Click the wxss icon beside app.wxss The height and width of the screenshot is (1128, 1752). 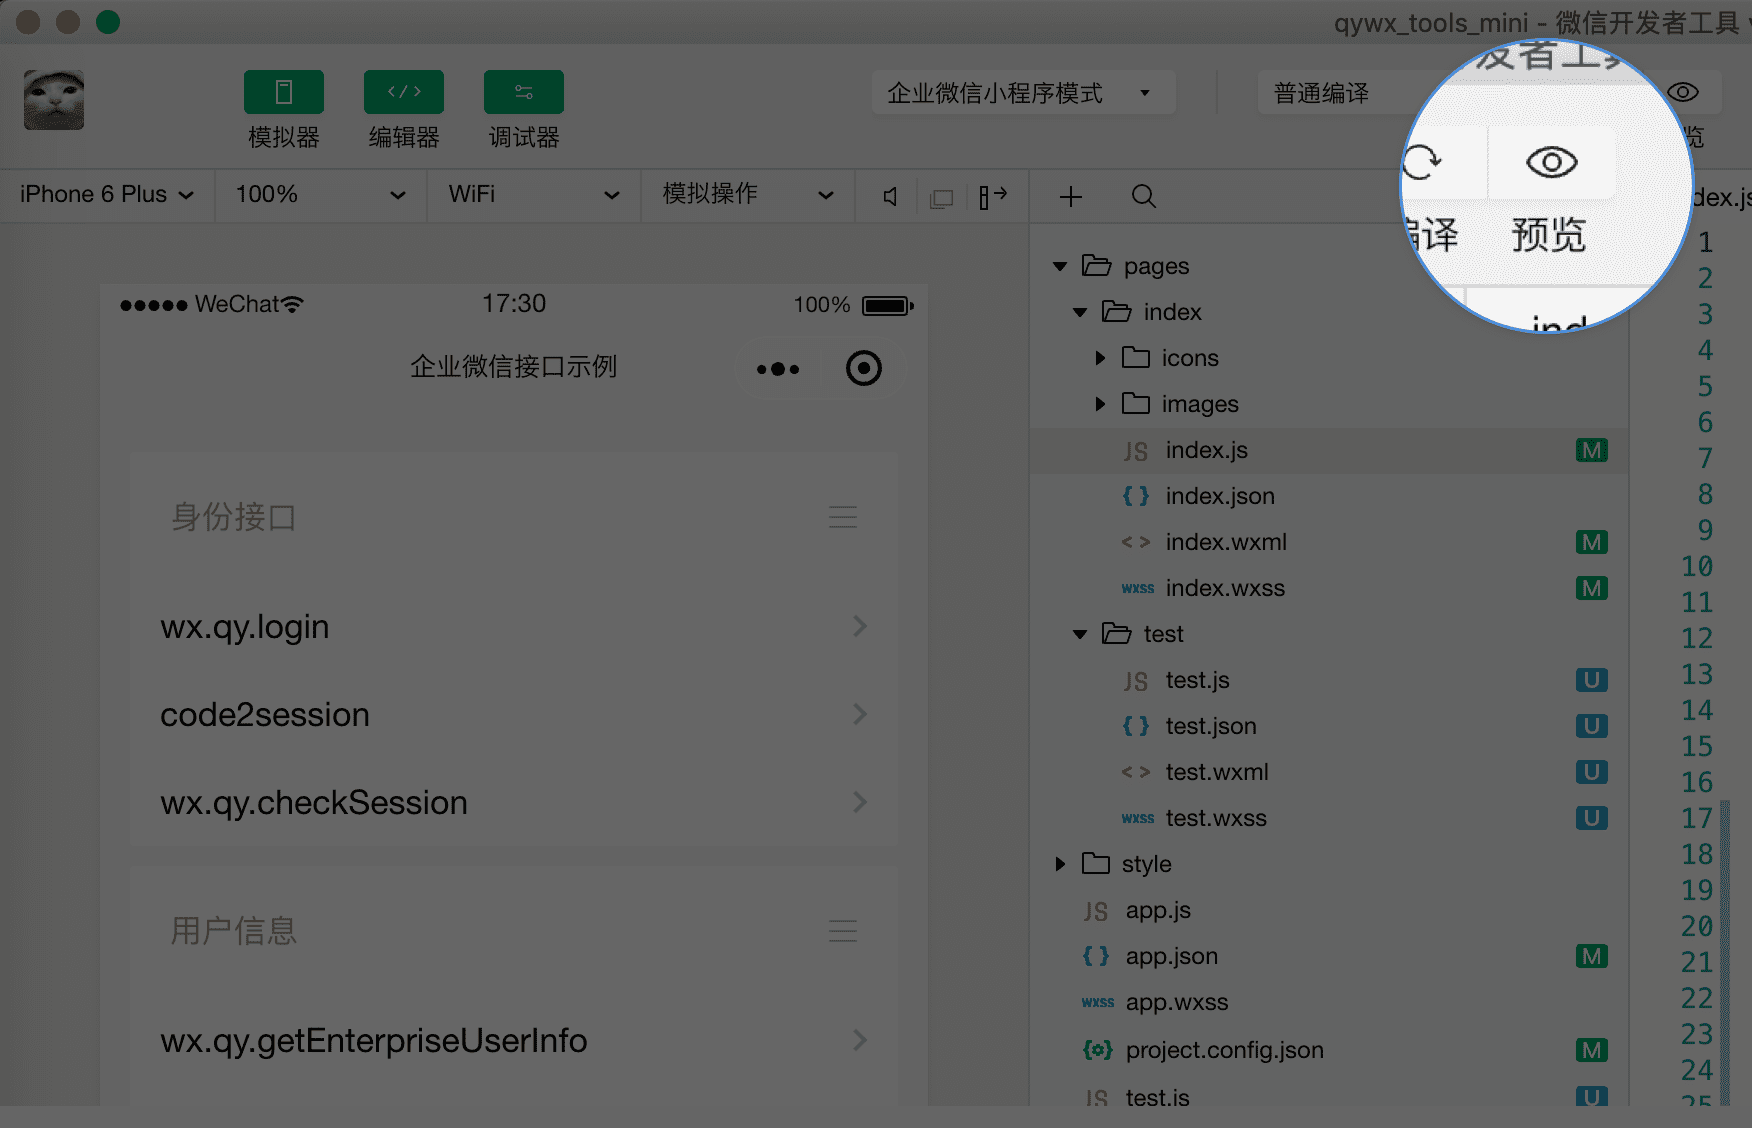coord(1097,1003)
